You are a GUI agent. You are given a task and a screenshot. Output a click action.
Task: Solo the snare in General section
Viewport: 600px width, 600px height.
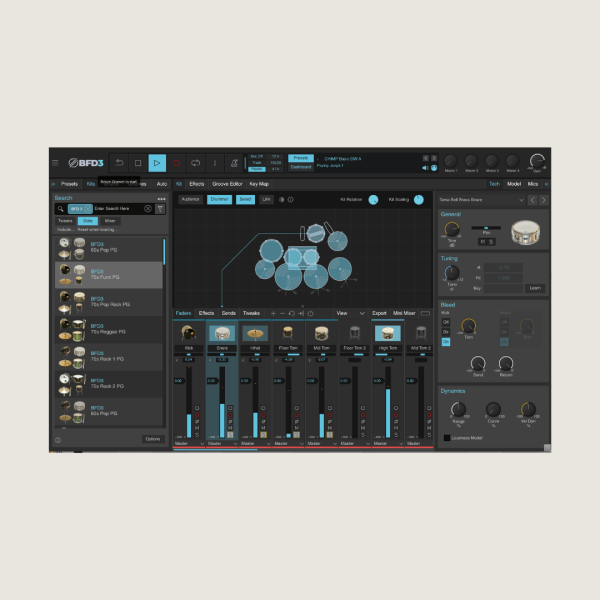pos(491,242)
